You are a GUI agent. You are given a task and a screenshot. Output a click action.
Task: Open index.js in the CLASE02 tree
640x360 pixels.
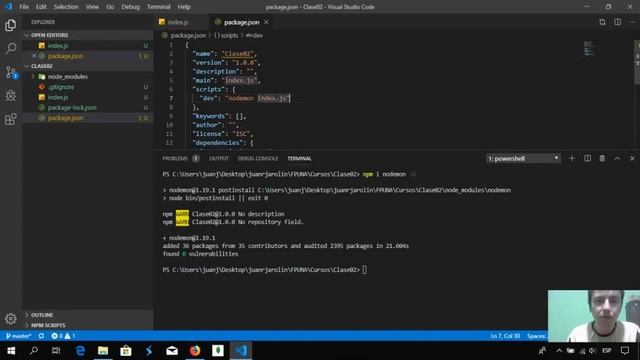(x=88, y=97)
